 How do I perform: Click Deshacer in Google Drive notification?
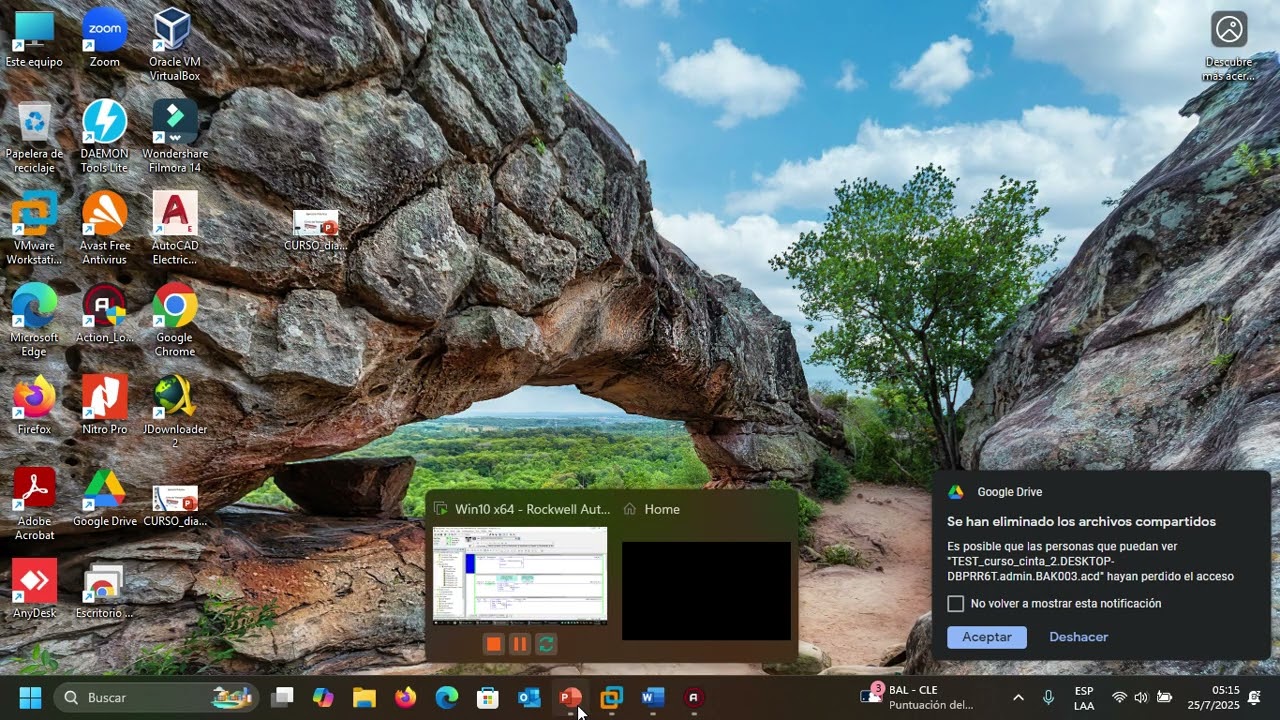point(1078,637)
